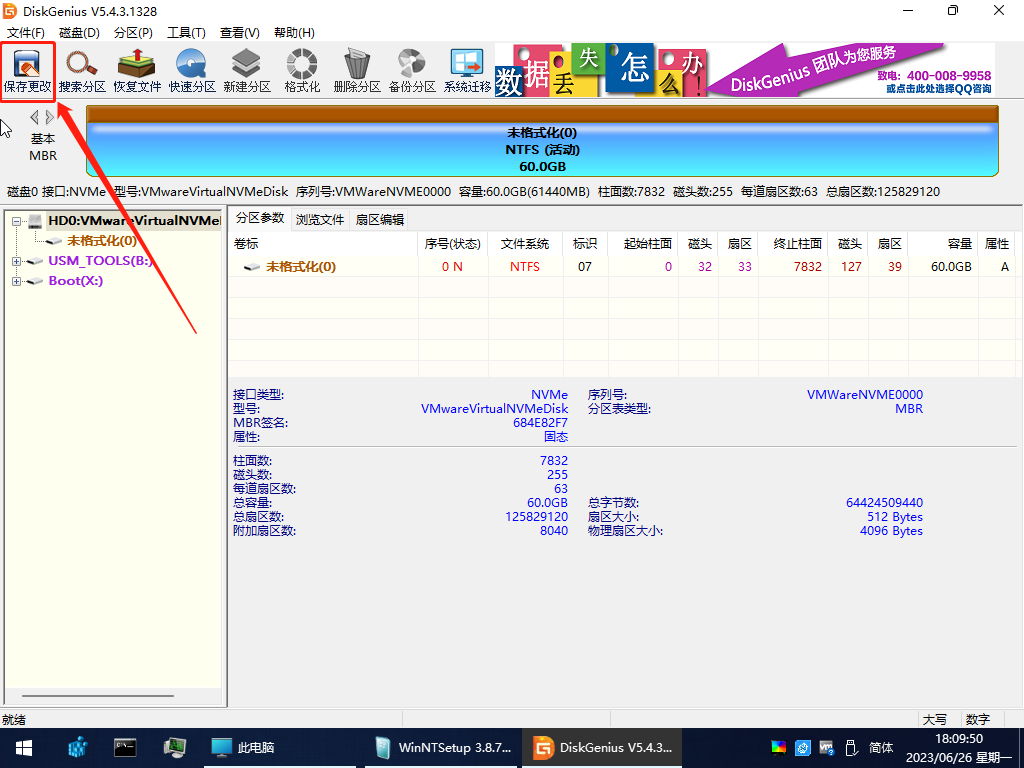The height and width of the screenshot is (768, 1024).
Task: Sort by 序号(状态) column header
Action: pyautogui.click(x=453, y=244)
